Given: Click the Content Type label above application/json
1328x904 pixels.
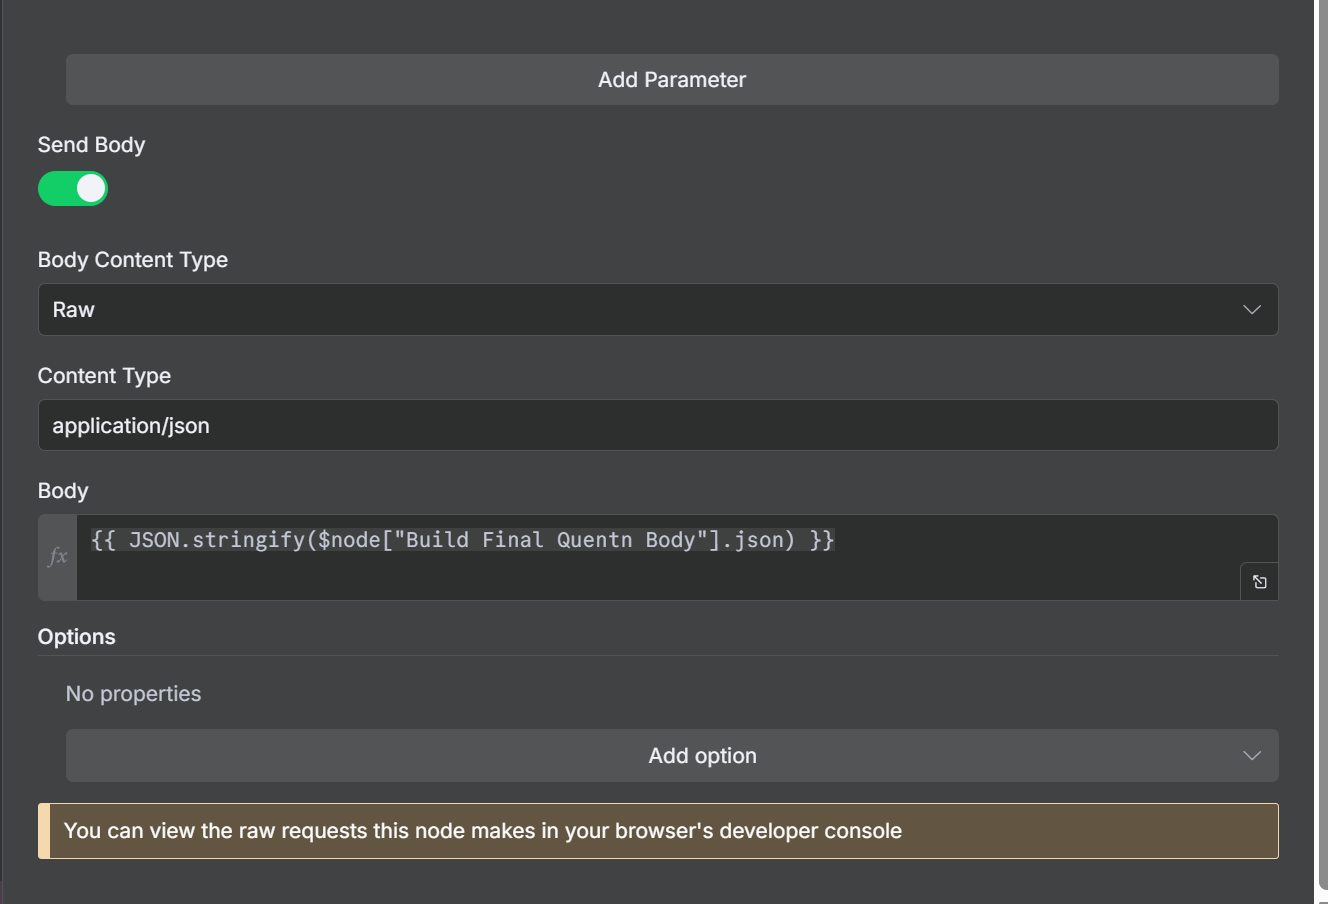Looking at the screenshot, I should pyautogui.click(x=104, y=376).
